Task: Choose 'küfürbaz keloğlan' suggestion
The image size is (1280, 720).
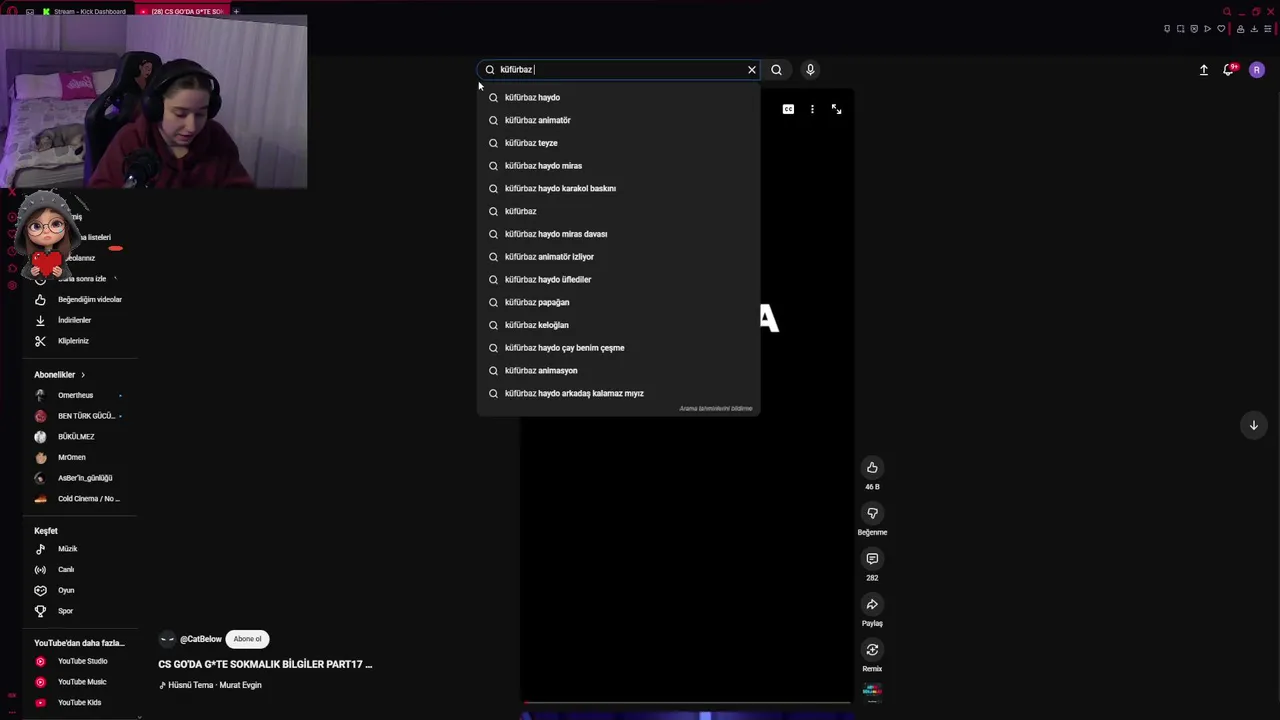Action: coord(618,325)
